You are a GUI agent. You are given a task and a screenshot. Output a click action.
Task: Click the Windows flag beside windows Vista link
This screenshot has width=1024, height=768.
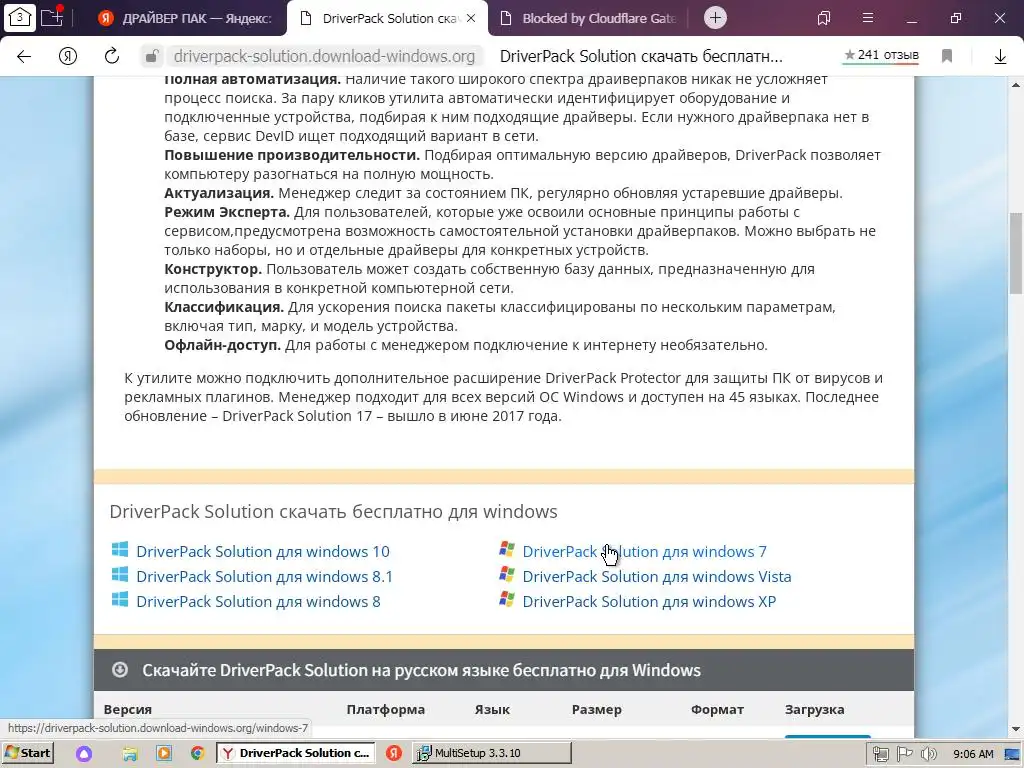(x=507, y=573)
